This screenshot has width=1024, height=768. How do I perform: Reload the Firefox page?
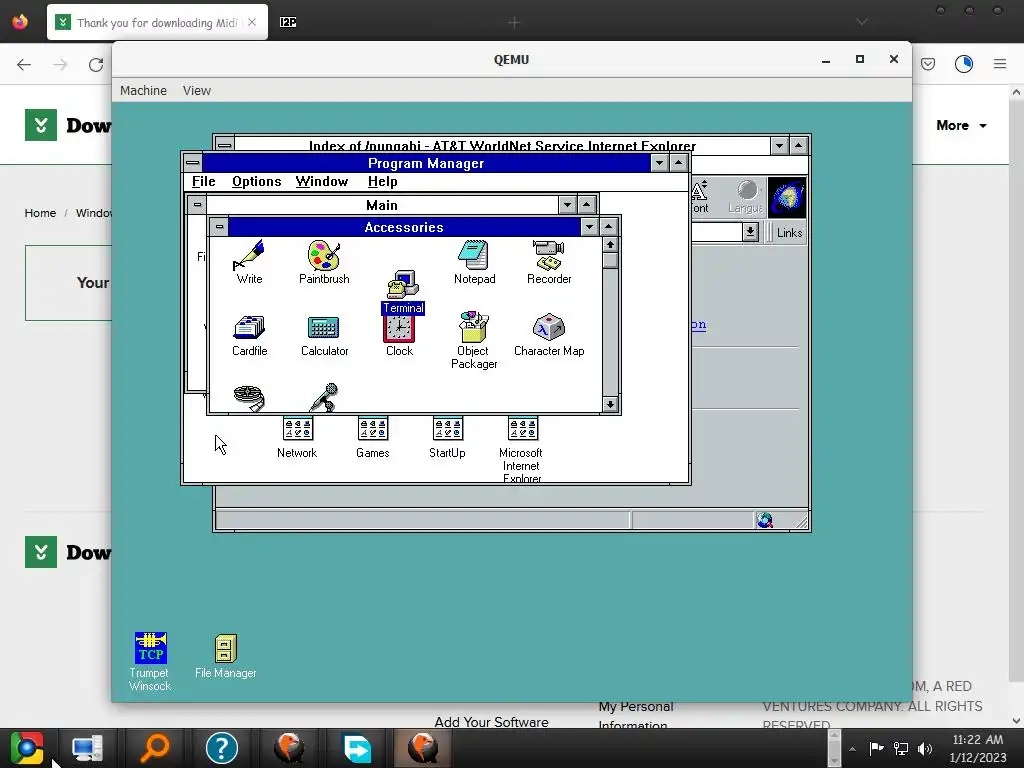96,65
